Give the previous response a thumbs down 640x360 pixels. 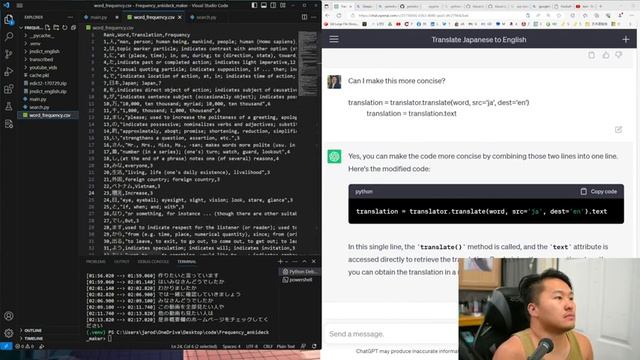click(x=619, y=55)
